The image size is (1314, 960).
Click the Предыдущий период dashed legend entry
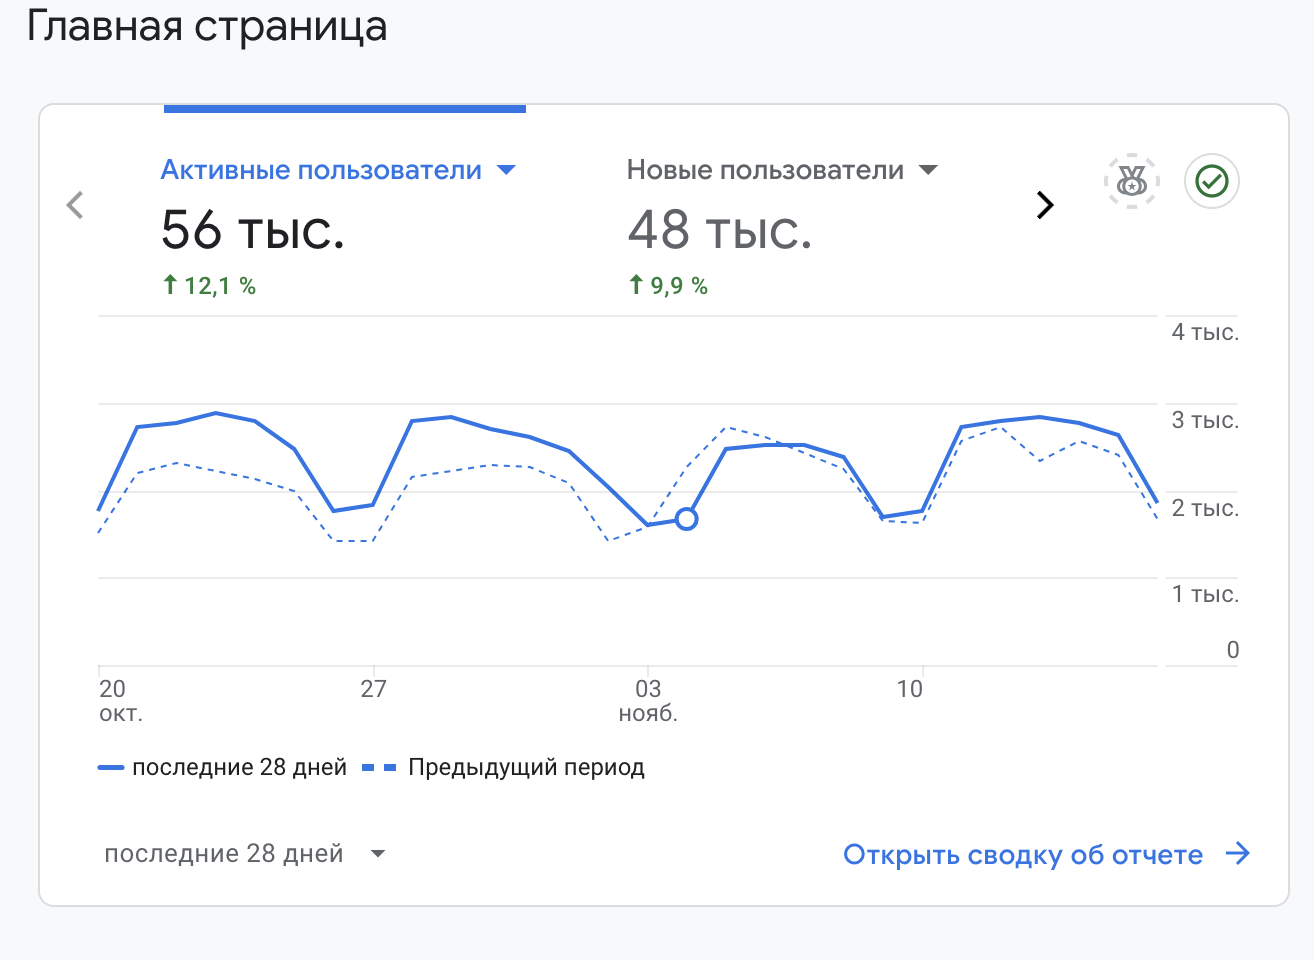click(503, 767)
